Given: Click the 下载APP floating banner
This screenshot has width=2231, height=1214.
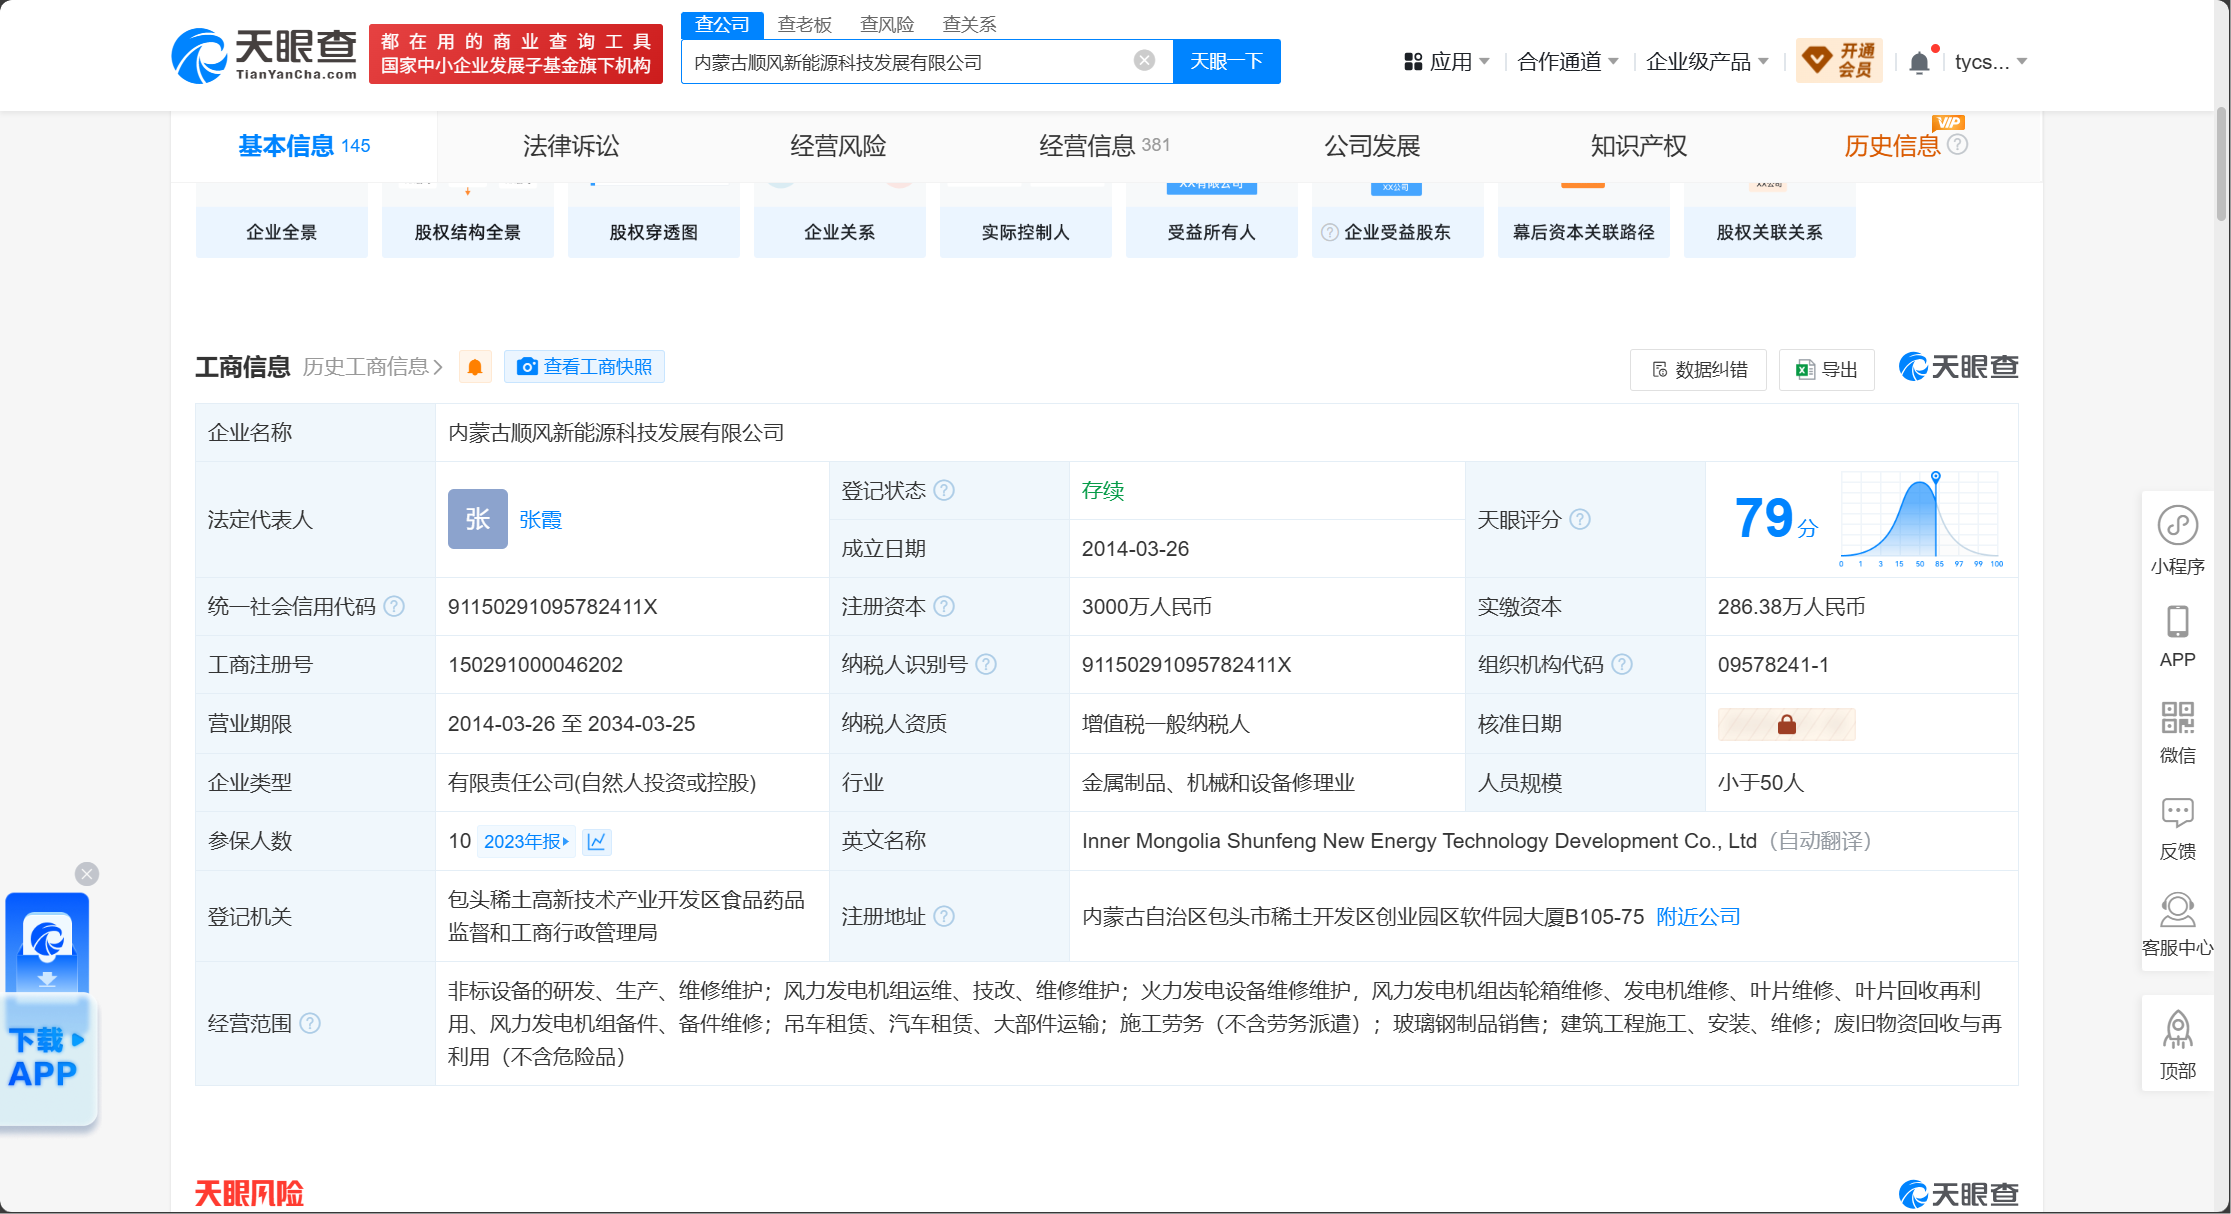Looking at the screenshot, I should click(47, 1010).
